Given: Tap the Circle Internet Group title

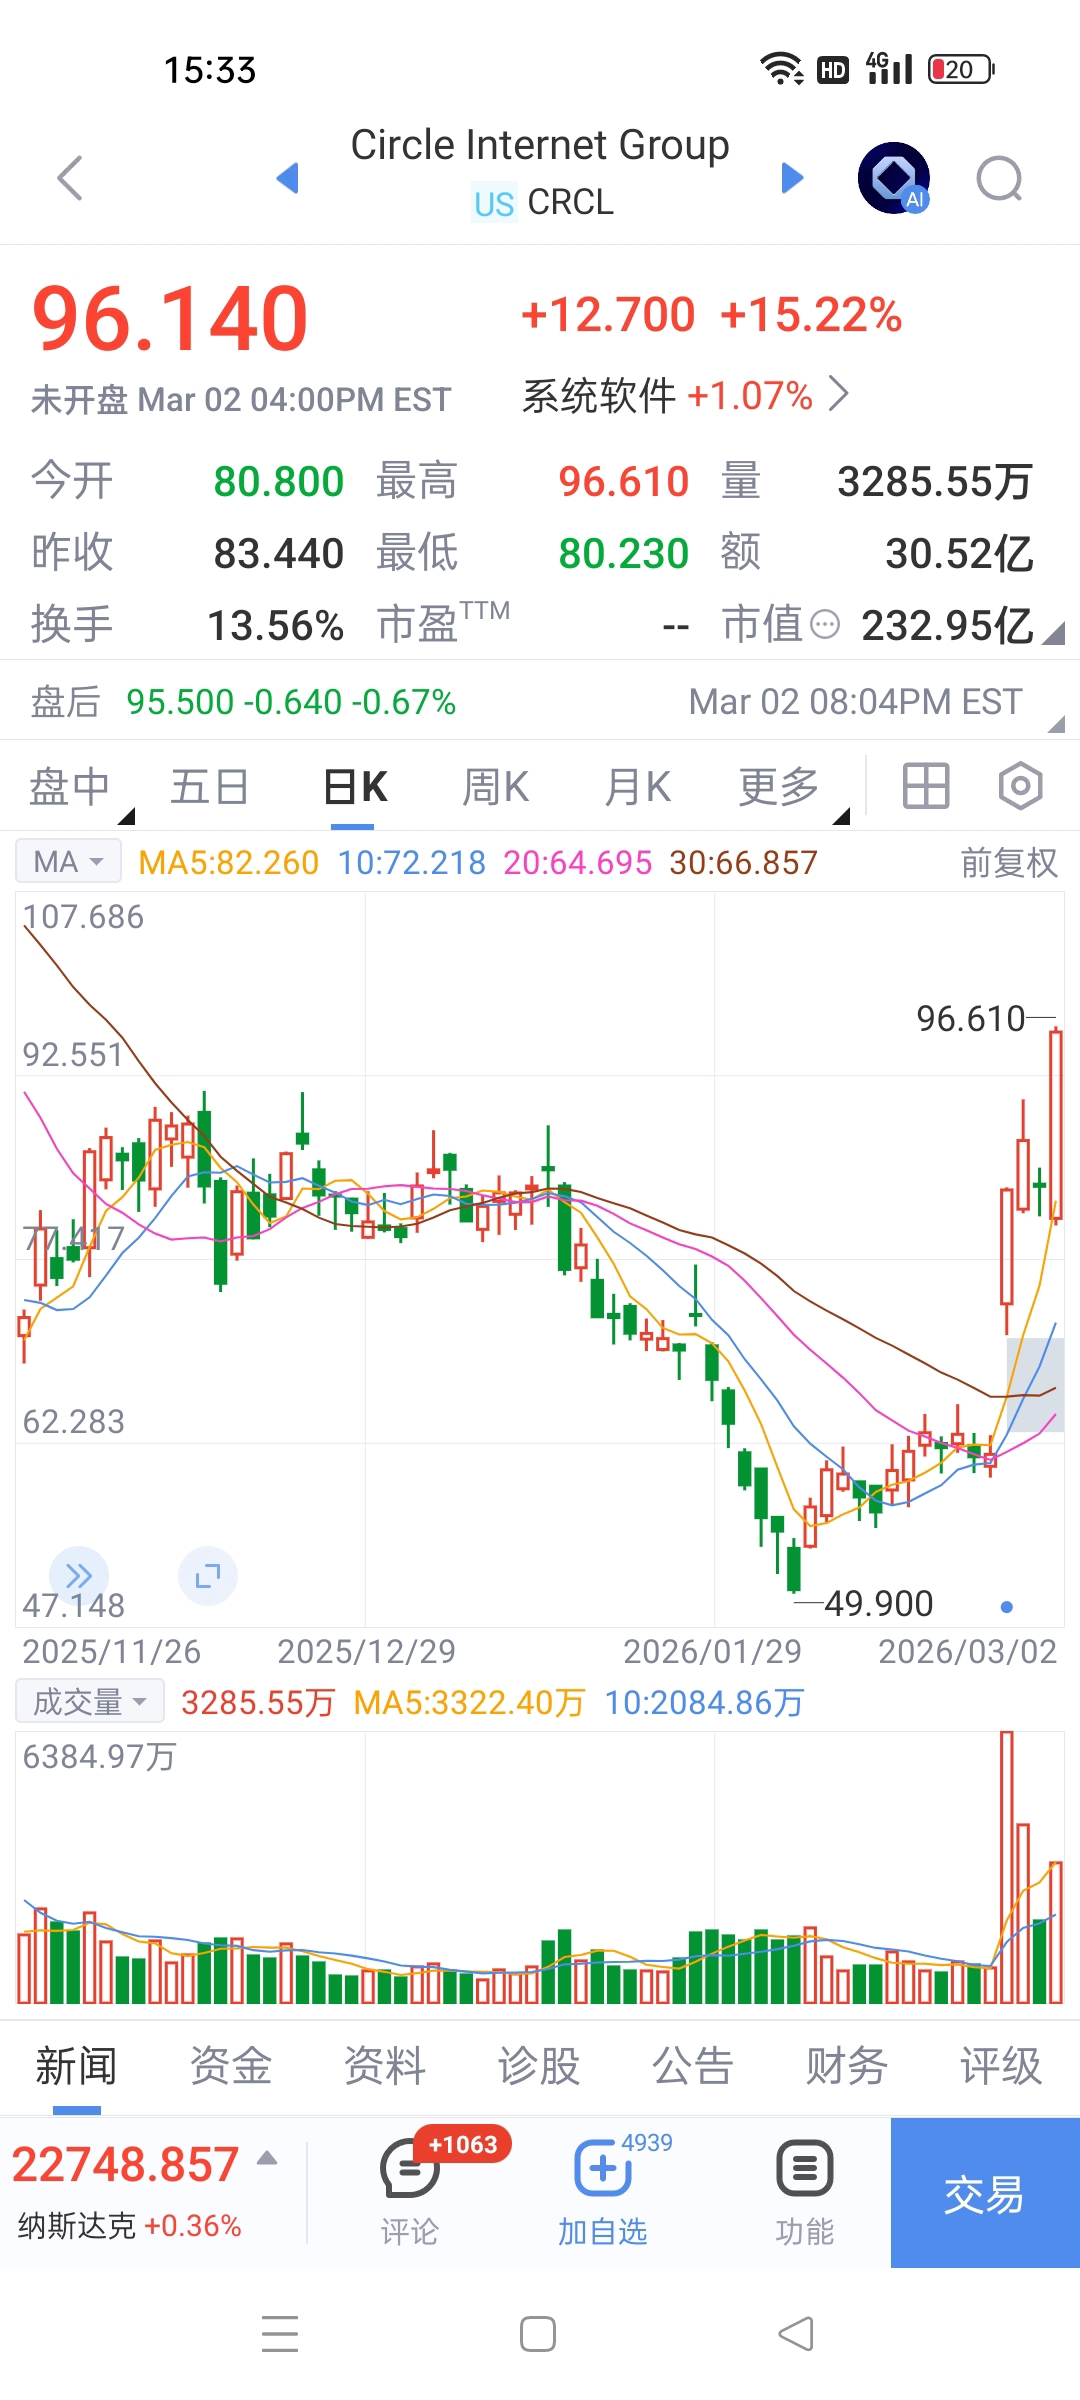Looking at the screenshot, I should tap(540, 145).
